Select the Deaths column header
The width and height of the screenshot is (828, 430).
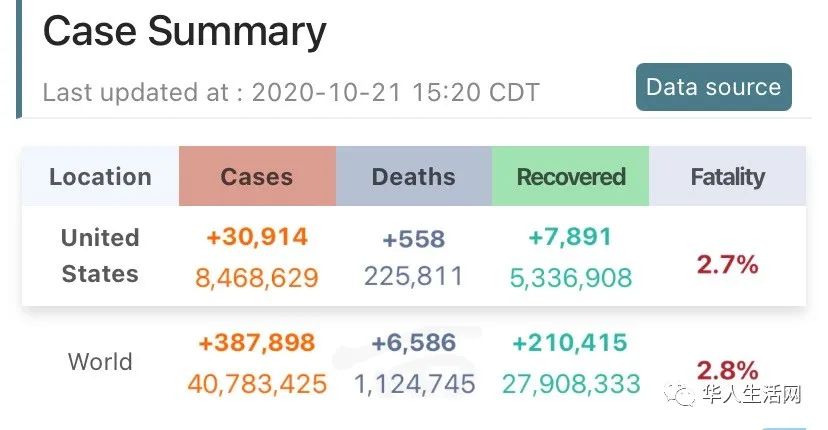[413, 176]
